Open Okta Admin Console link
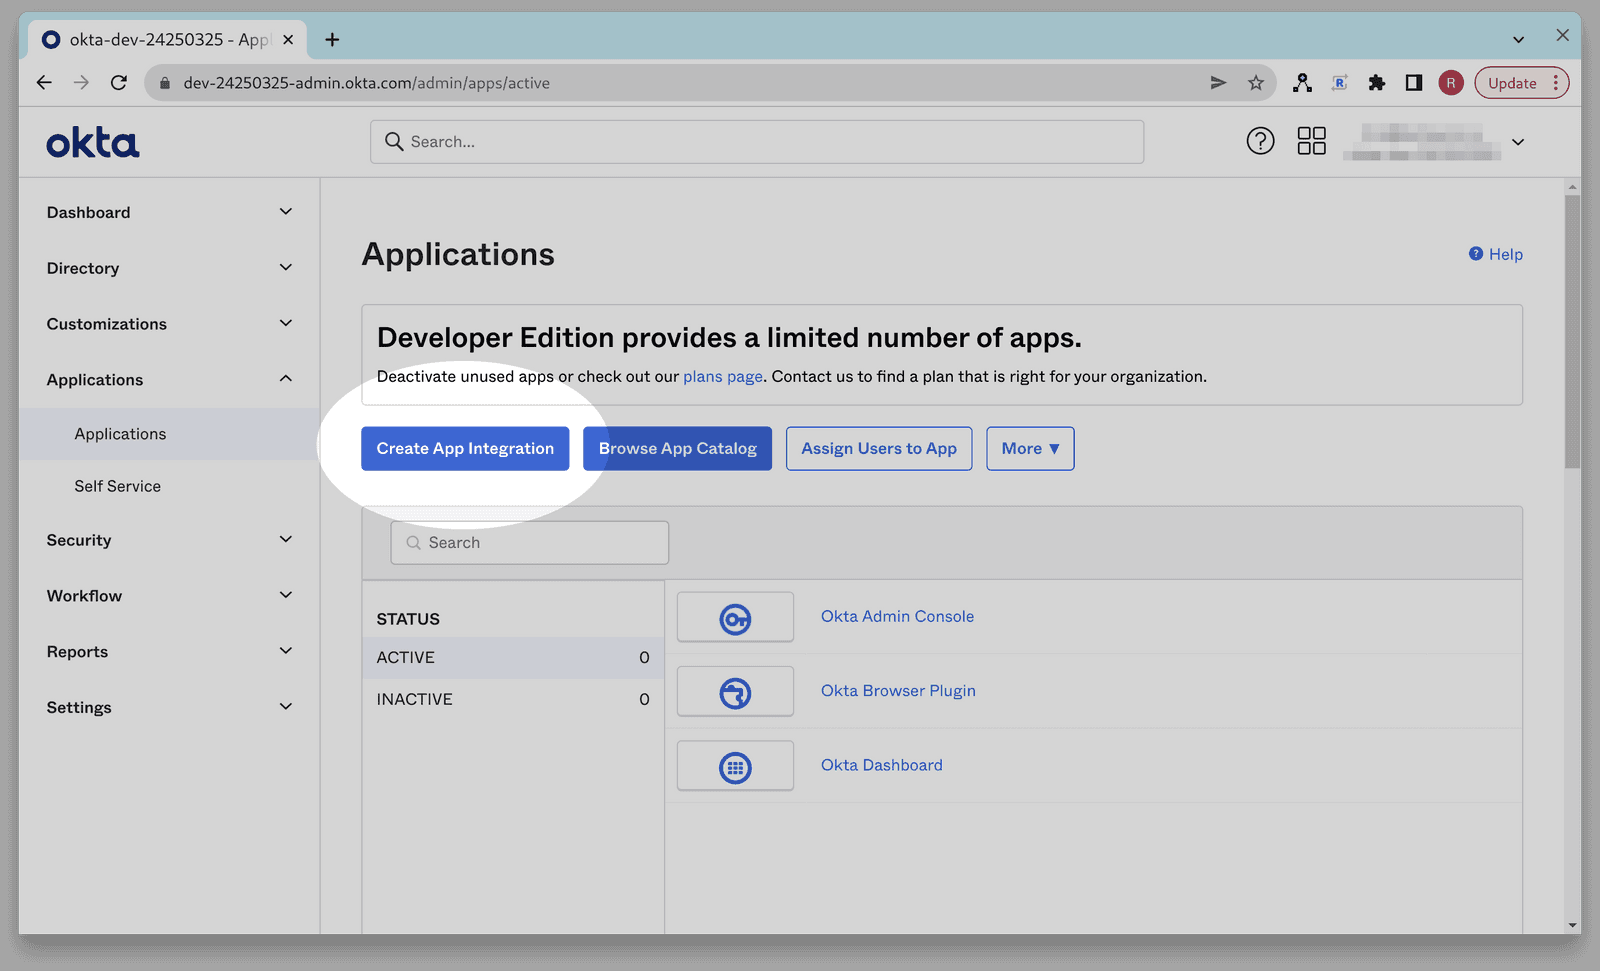Viewport: 1600px width, 971px height. (897, 617)
